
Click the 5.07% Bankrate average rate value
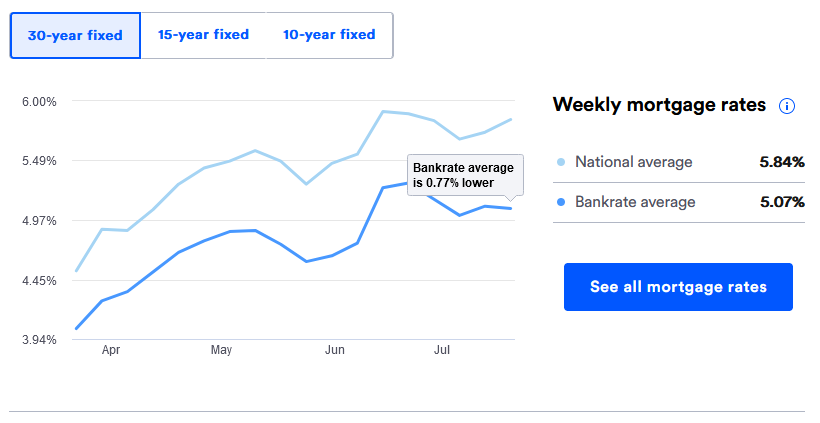[x=781, y=202]
